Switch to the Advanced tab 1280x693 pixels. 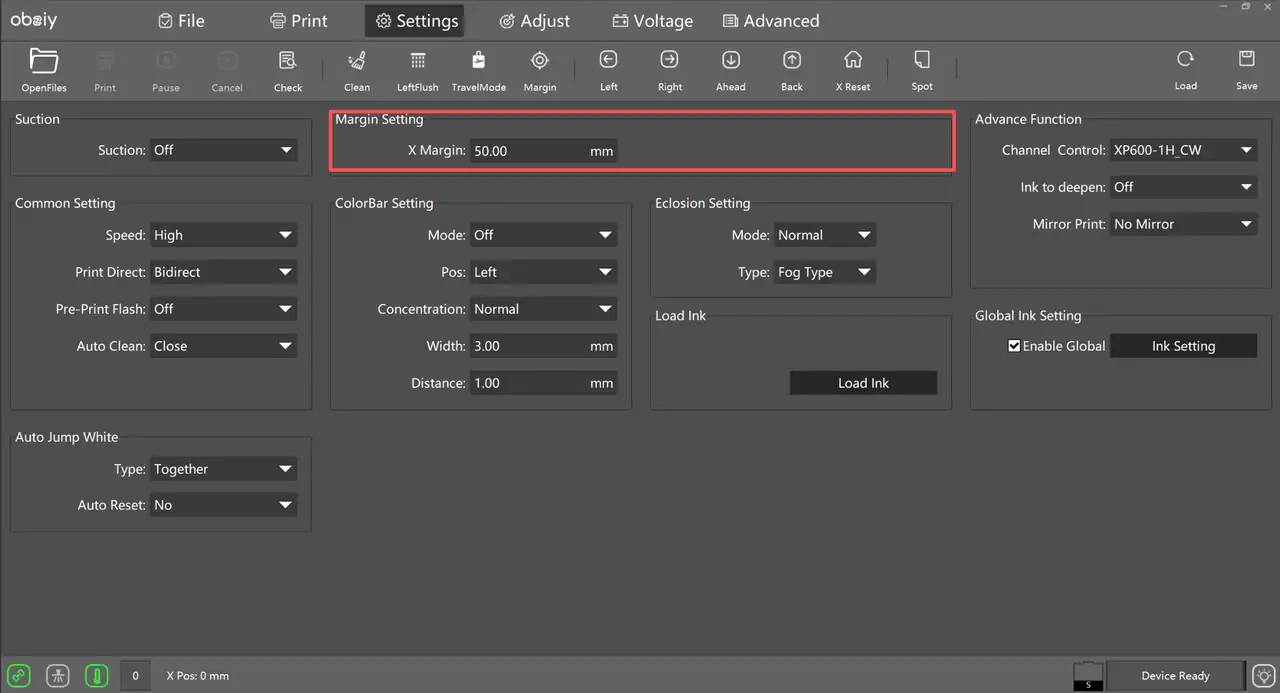(771, 21)
